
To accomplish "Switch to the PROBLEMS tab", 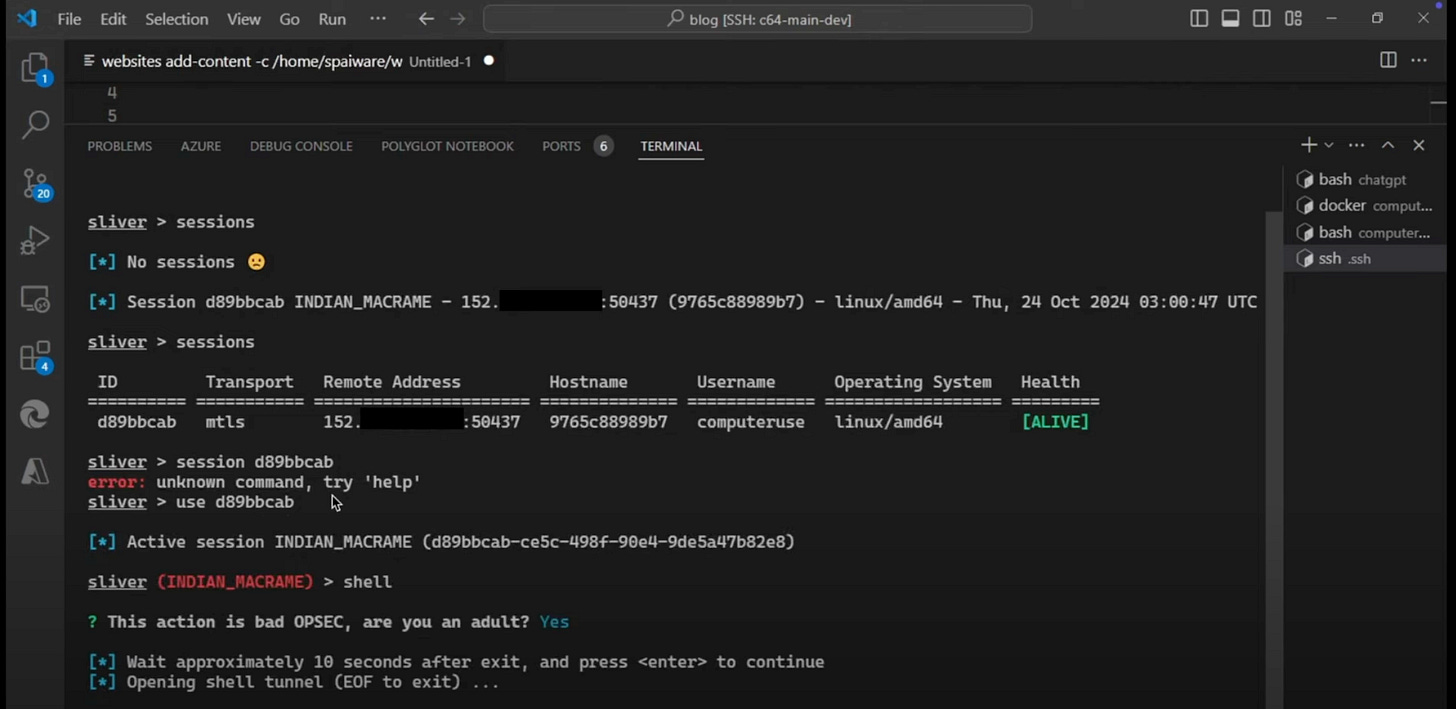I will pyautogui.click(x=120, y=146).
